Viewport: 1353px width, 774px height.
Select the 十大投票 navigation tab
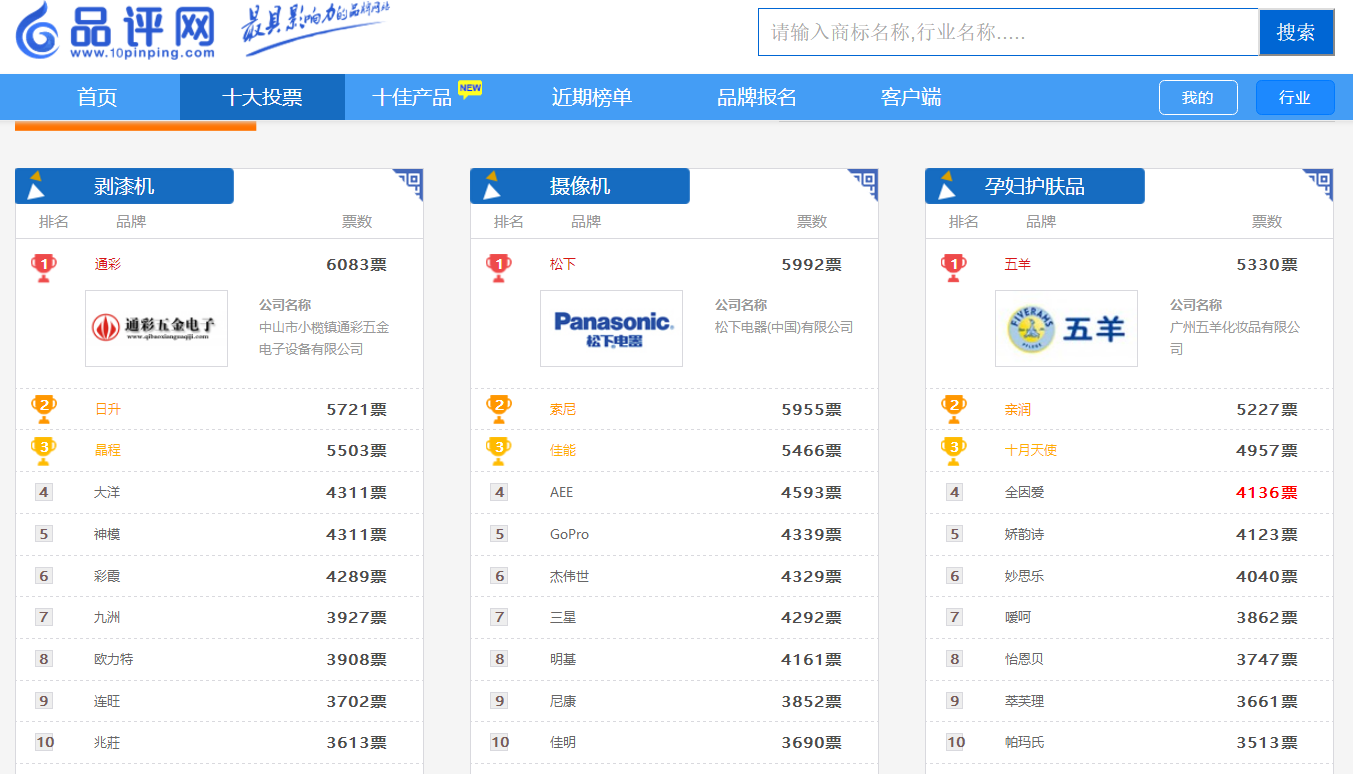point(262,97)
